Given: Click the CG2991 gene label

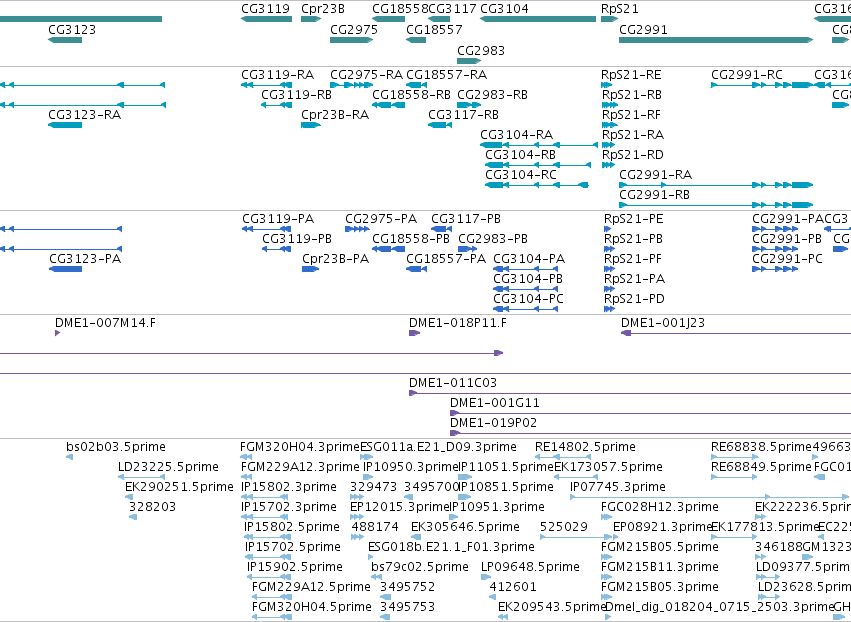Looking at the screenshot, I should [x=643, y=29].
